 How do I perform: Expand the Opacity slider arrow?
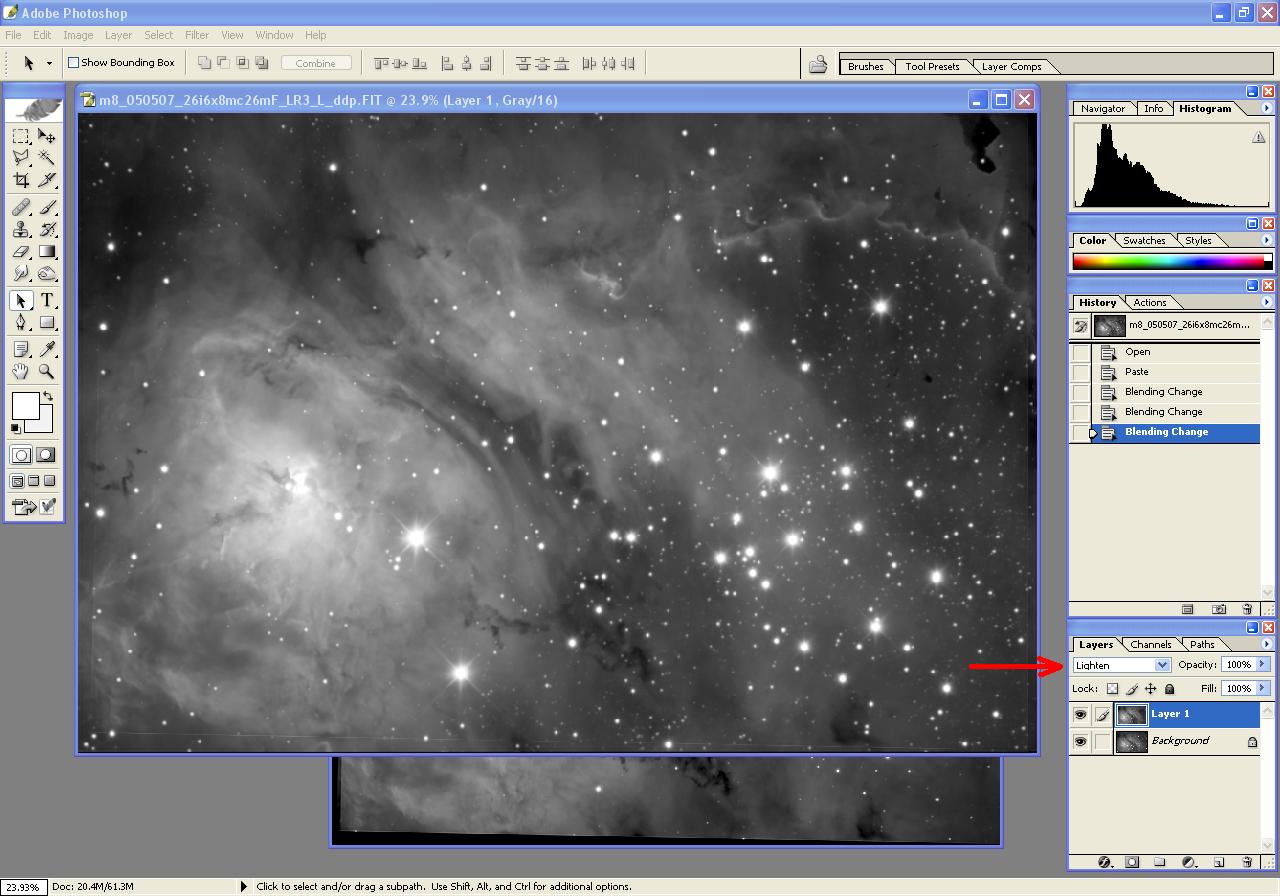pos(1262,664)
